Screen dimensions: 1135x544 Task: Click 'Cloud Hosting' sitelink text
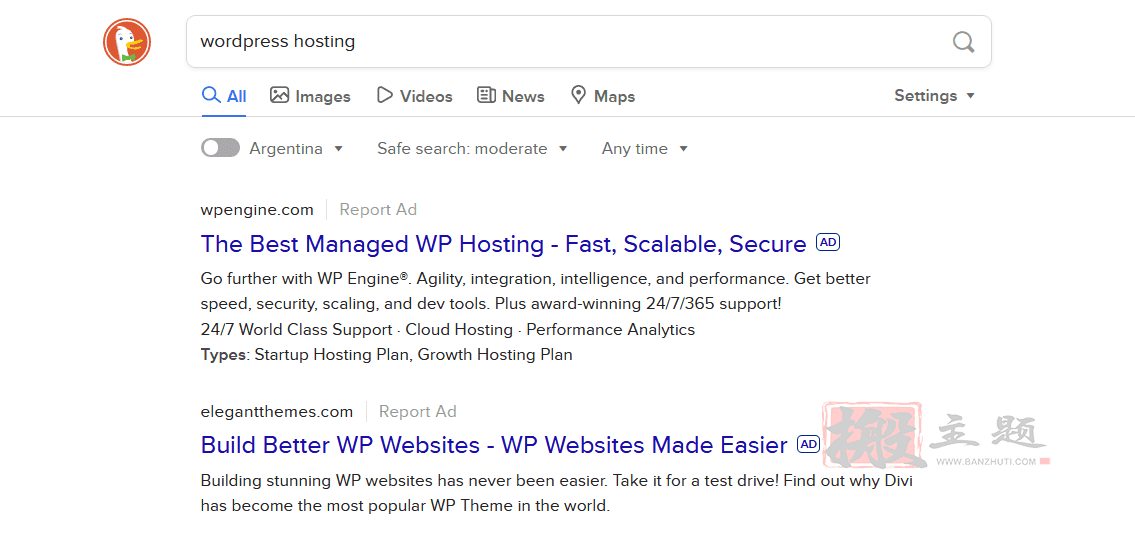click(459, 330)
